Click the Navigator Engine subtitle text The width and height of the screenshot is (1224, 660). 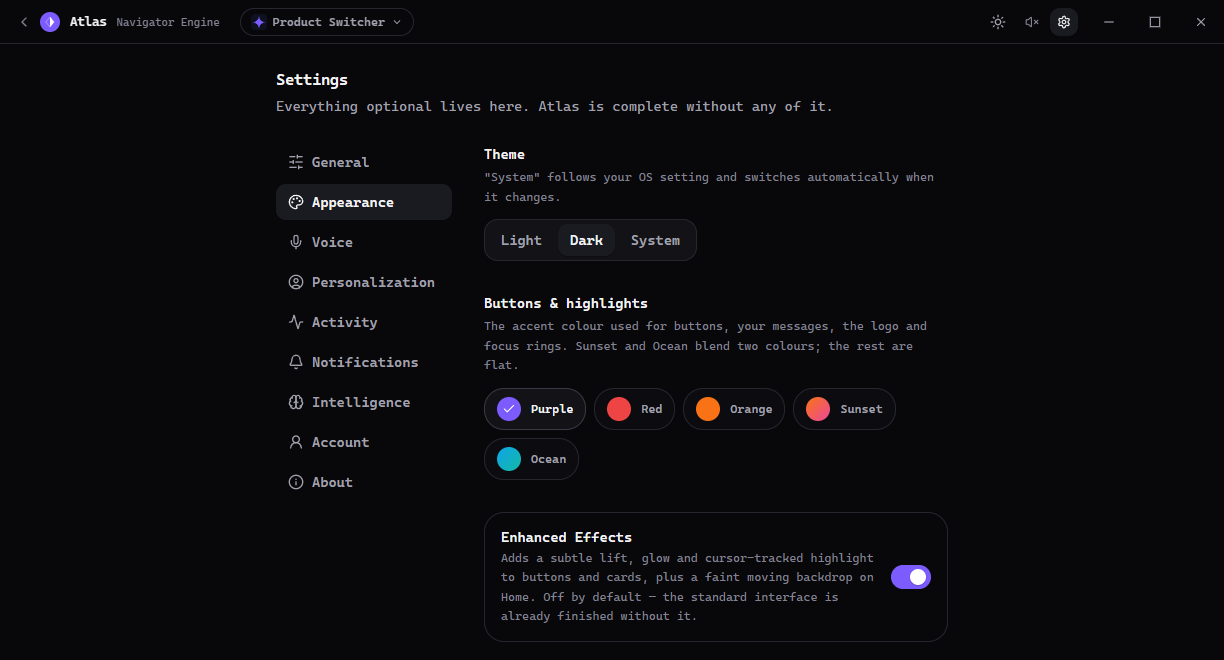pyautogui.click(x=168, y=22)
